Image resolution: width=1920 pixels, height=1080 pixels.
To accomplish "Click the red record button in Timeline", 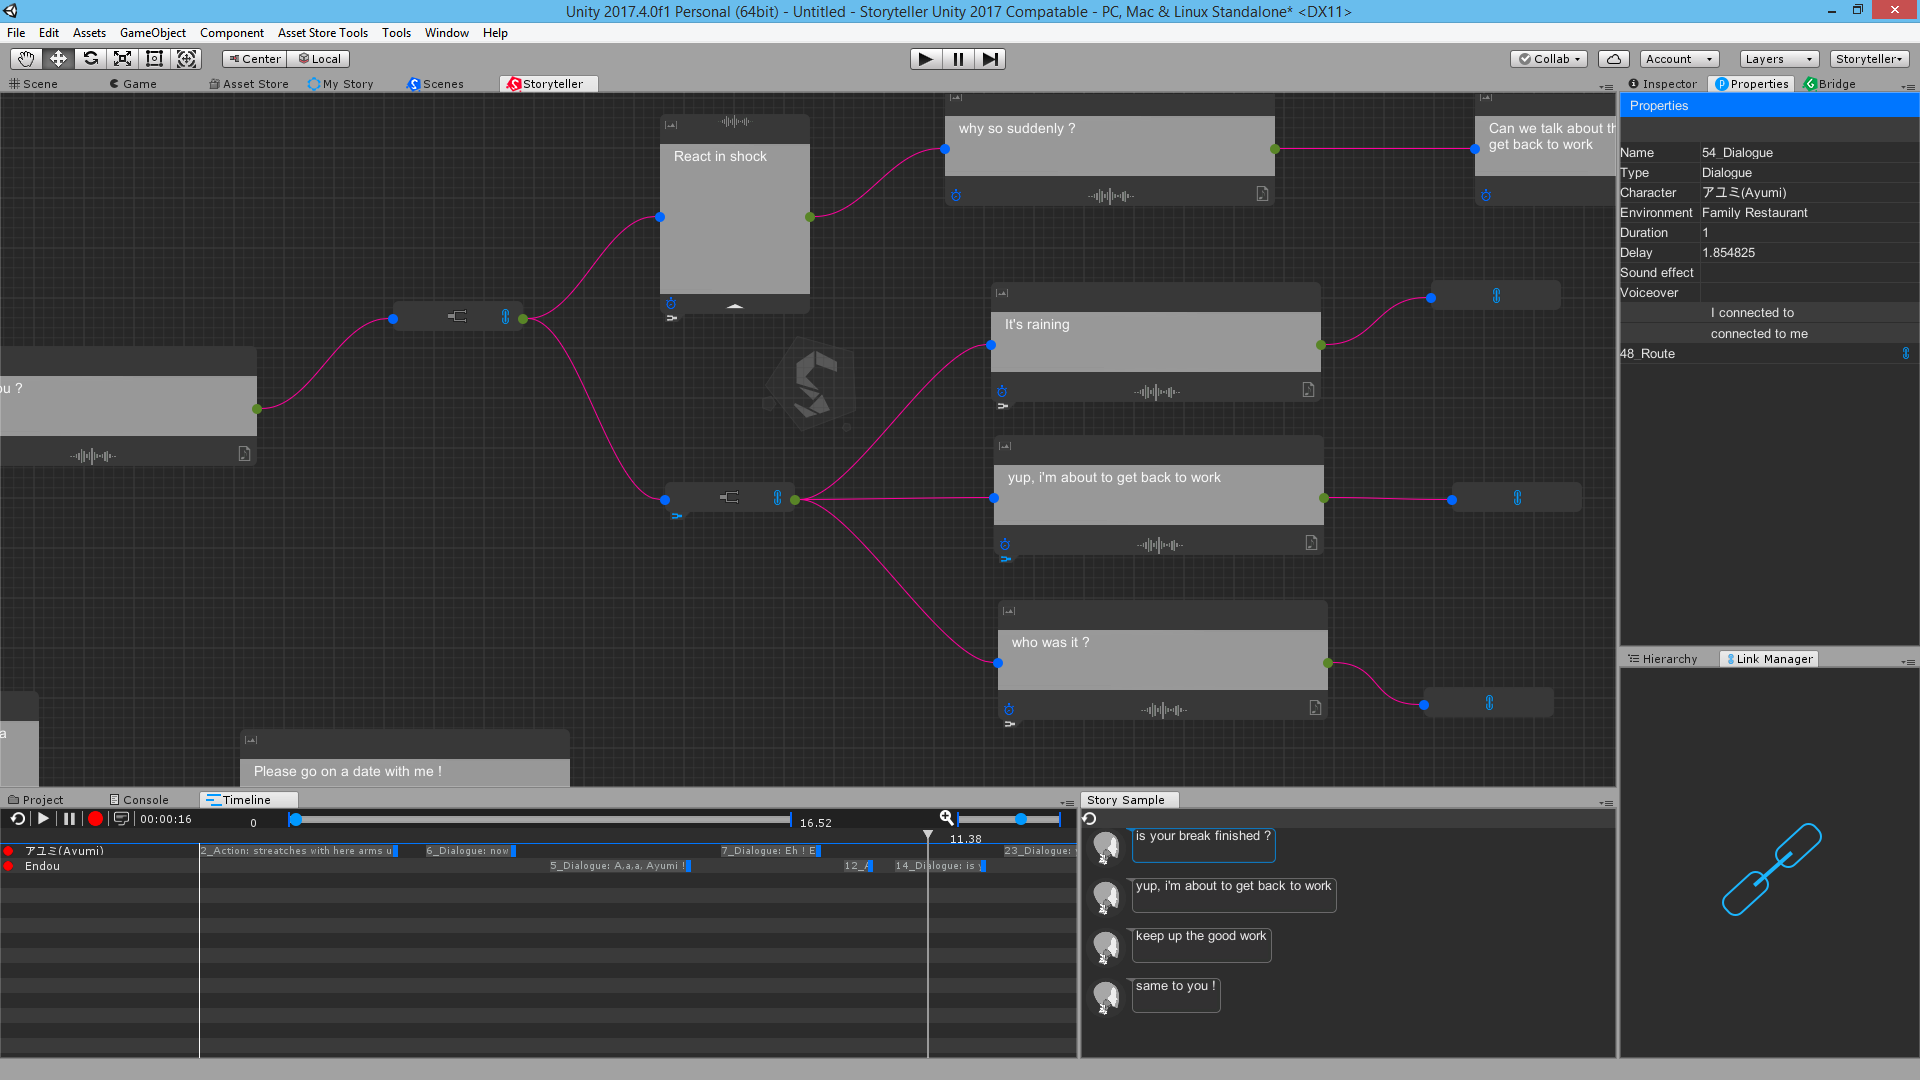I will tap(95, 819).
